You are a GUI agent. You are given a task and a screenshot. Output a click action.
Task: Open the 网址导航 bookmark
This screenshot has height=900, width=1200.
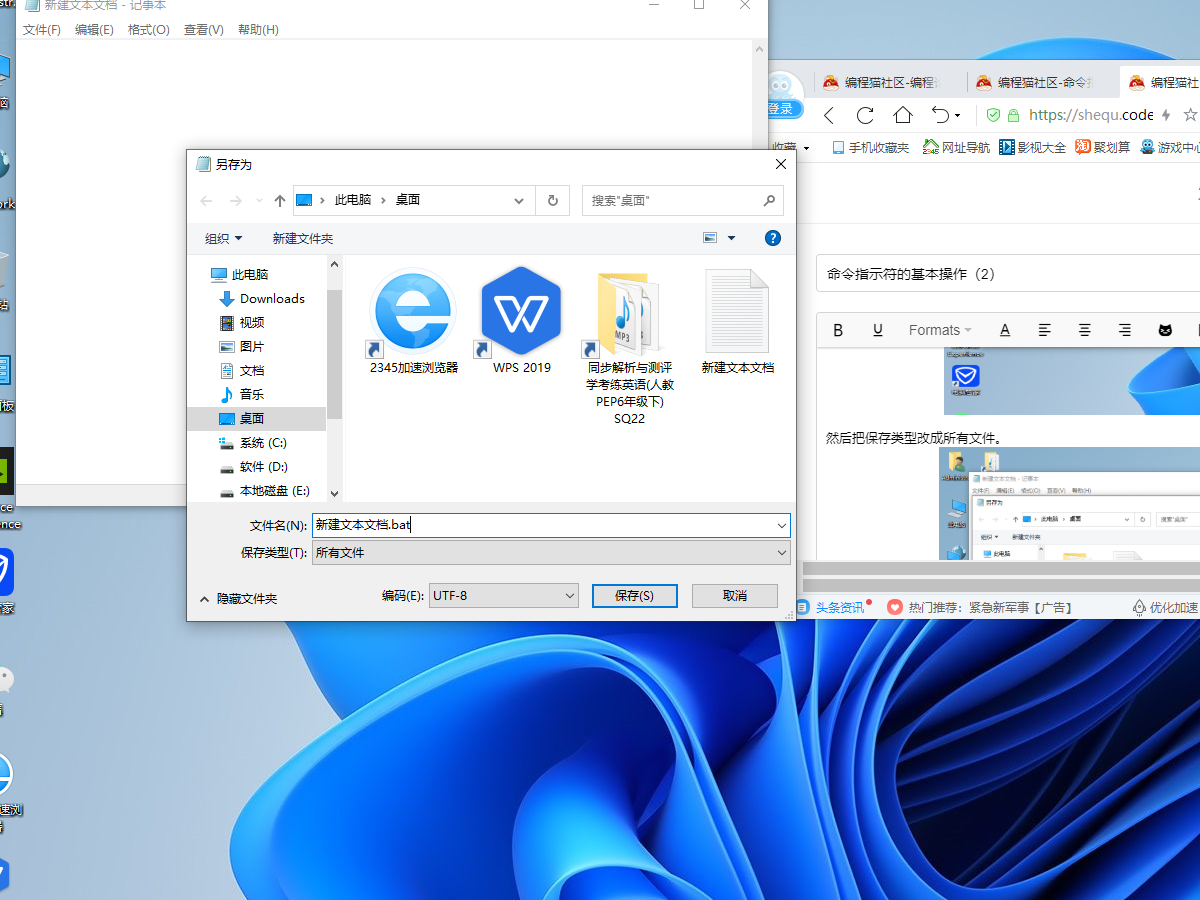point(956,147)
